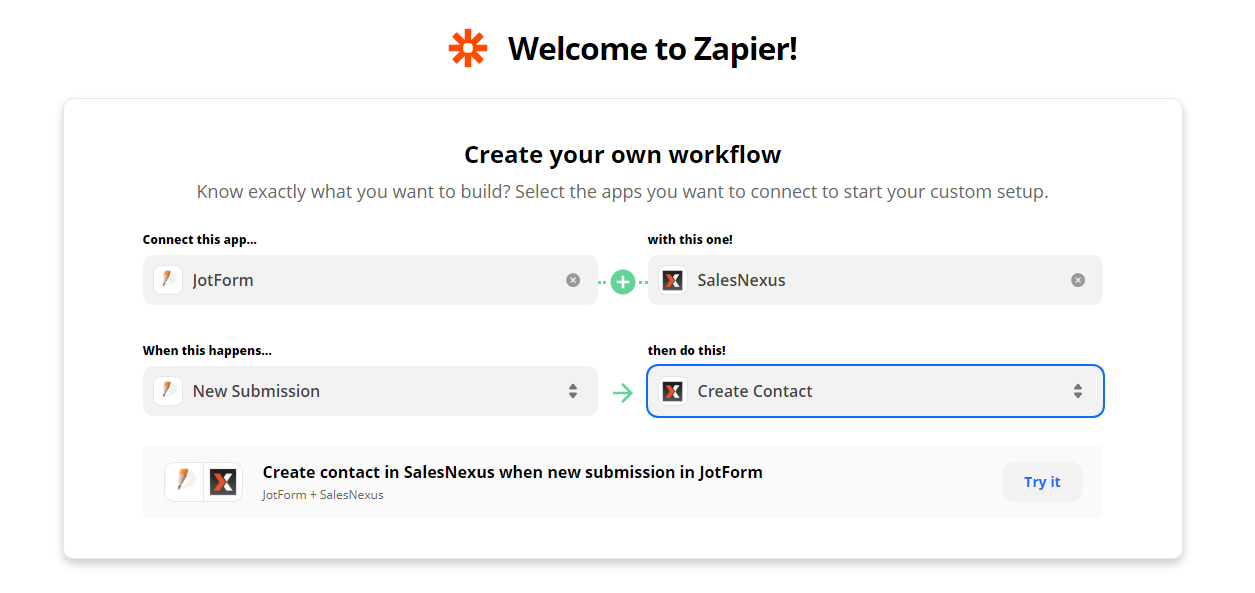Open the Create contact in SalesNexus workflow title

click(512, 472)
